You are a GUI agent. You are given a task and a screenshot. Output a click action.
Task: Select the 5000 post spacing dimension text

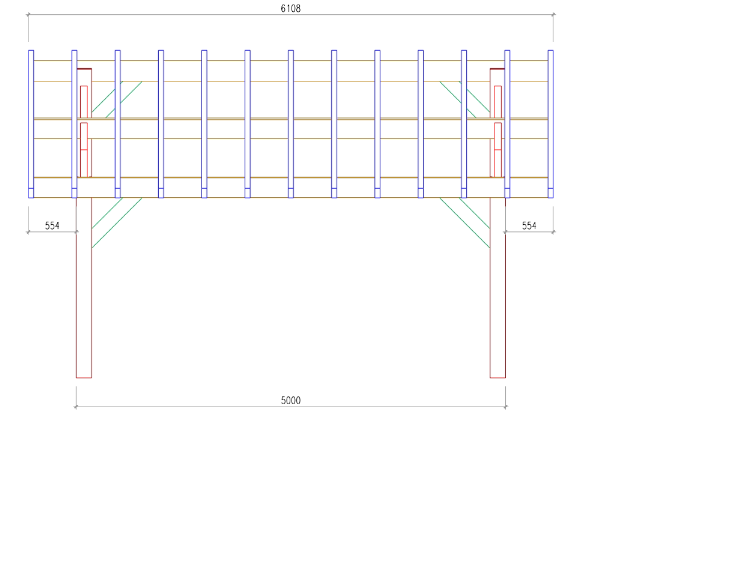[x=290, y=400]
